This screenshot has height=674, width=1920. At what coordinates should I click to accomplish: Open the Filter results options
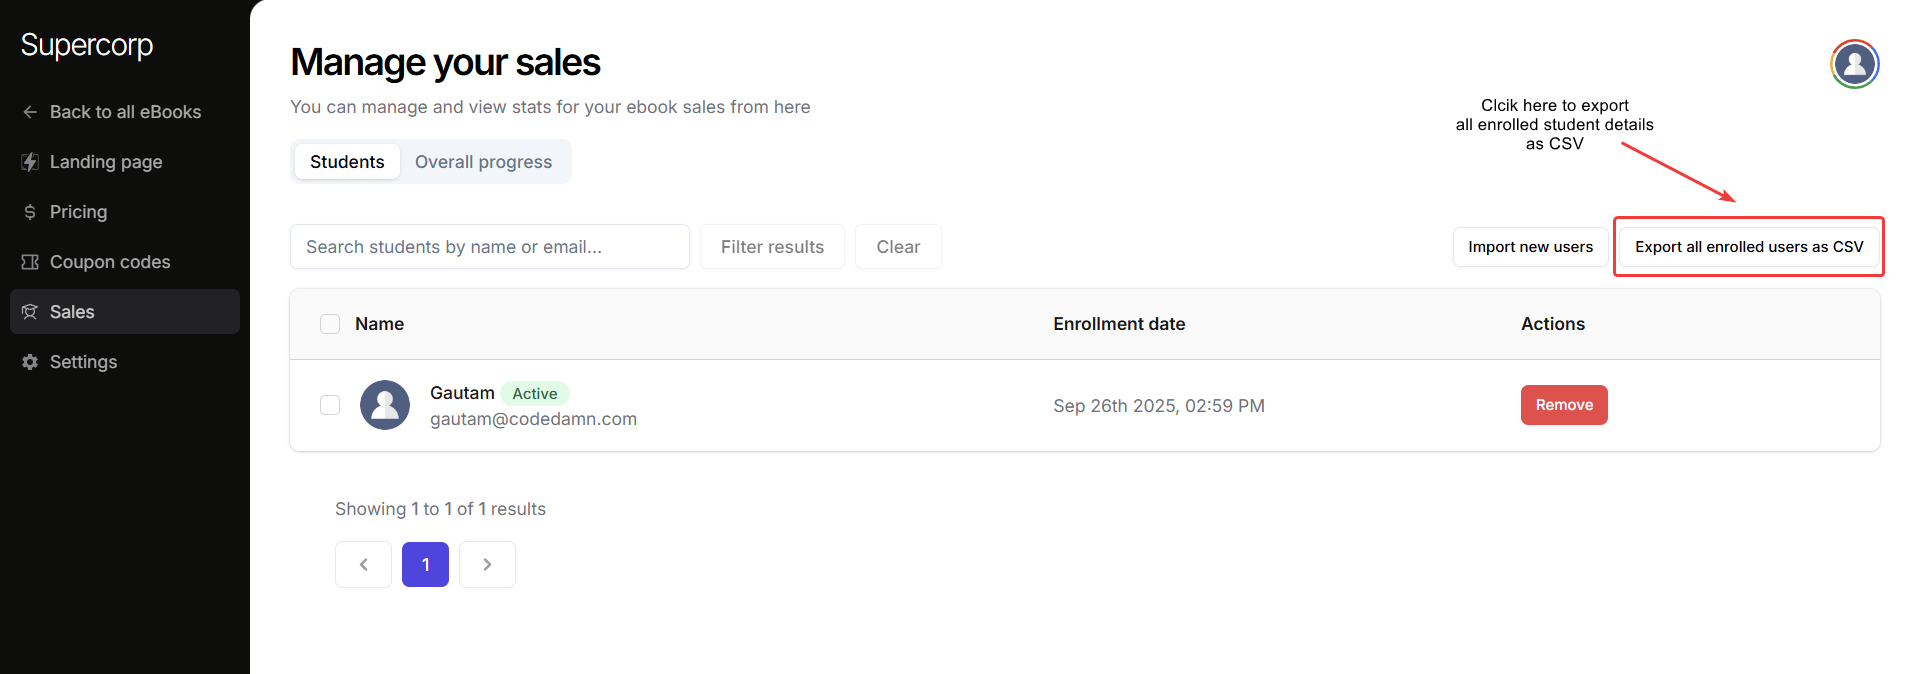(772, 247)
